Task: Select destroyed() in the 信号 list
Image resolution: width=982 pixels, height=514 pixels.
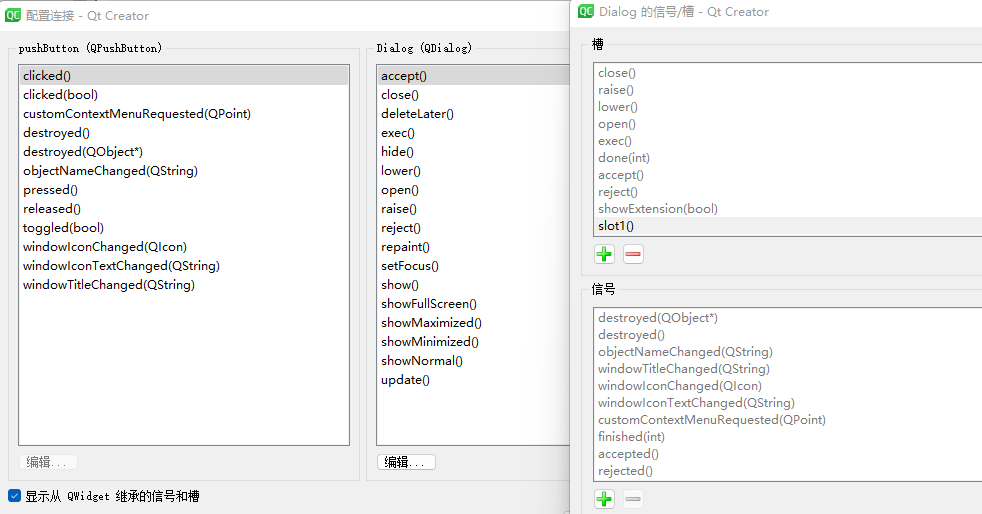Action: pos(788,334)
